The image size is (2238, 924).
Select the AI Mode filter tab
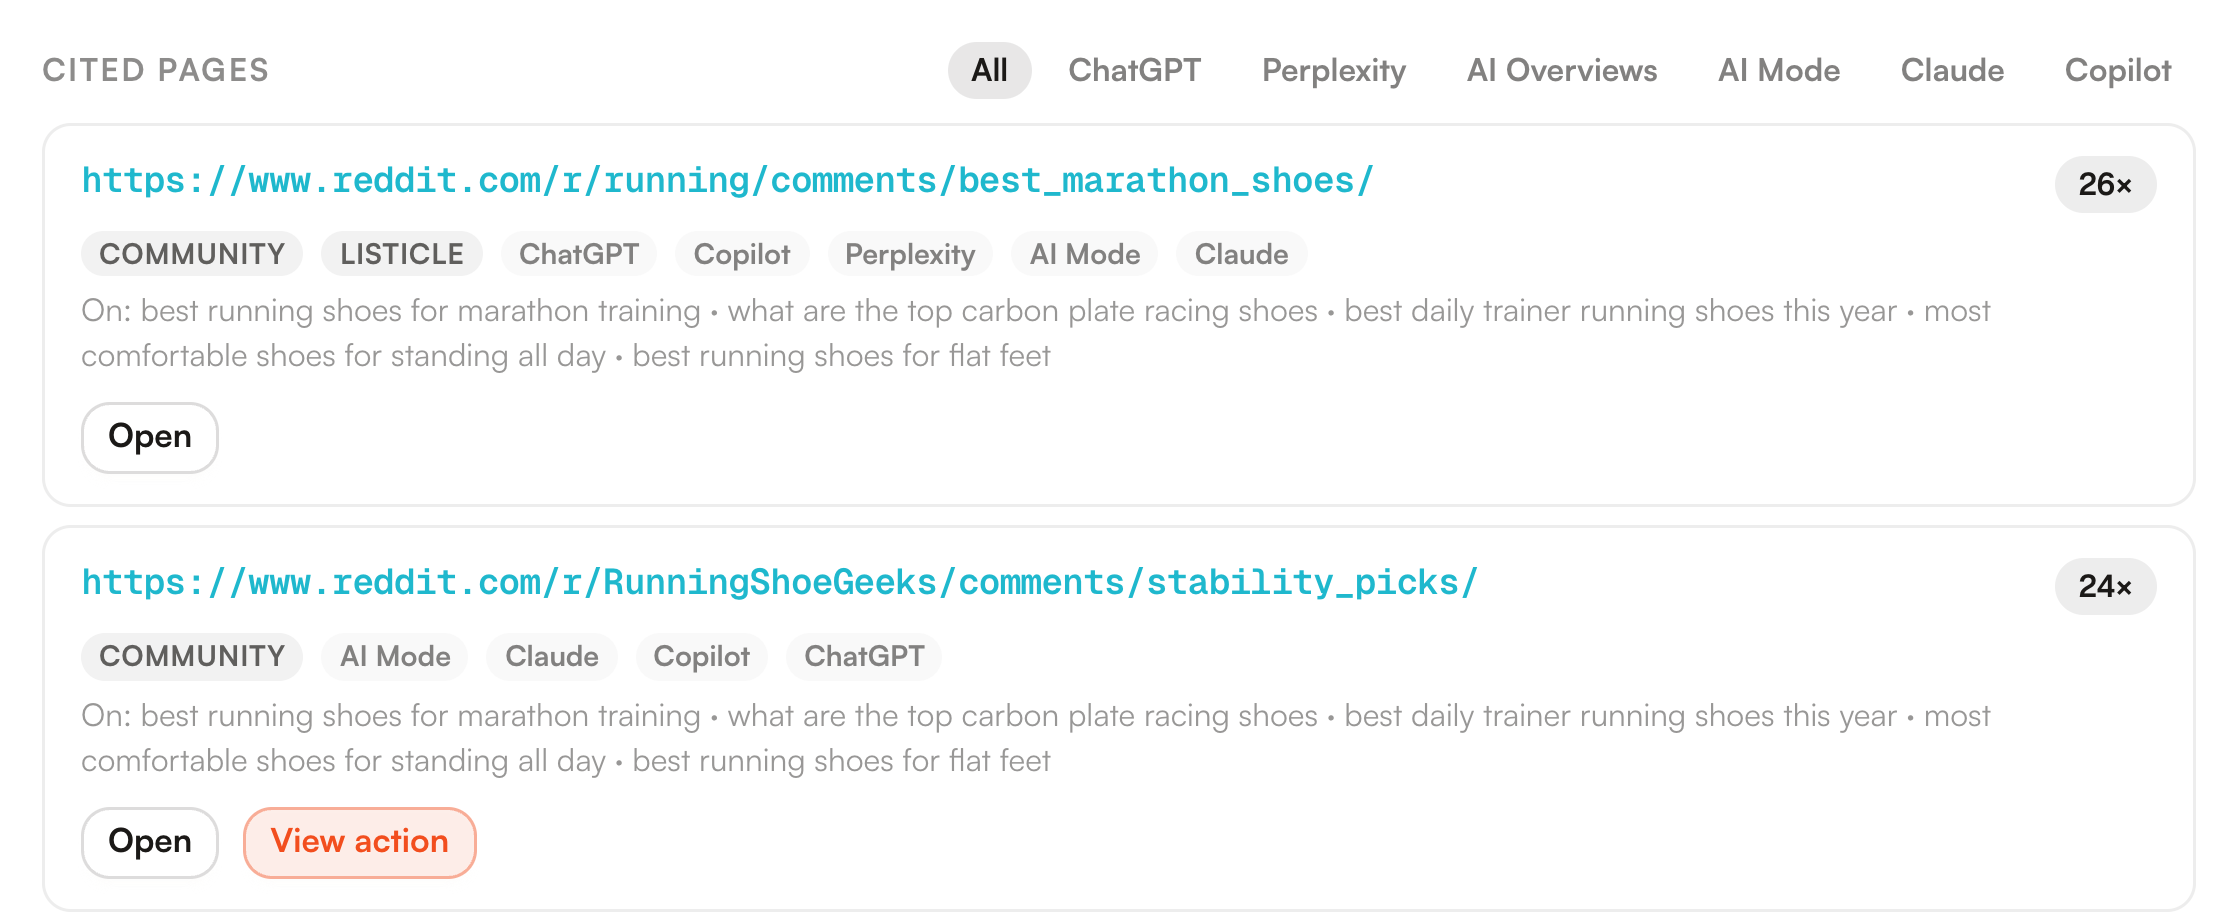coord(1778,70)
